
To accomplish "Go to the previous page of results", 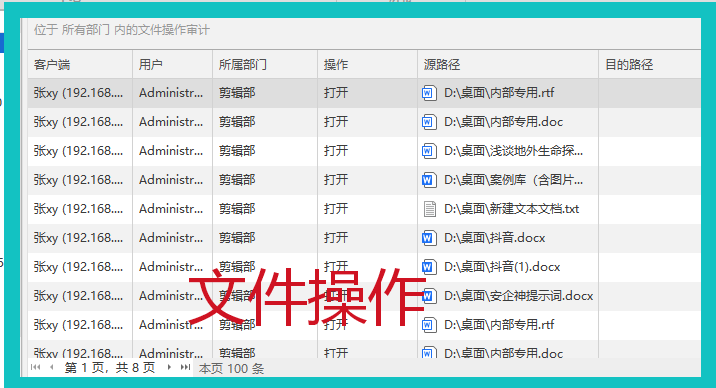I will coord(52,367).
